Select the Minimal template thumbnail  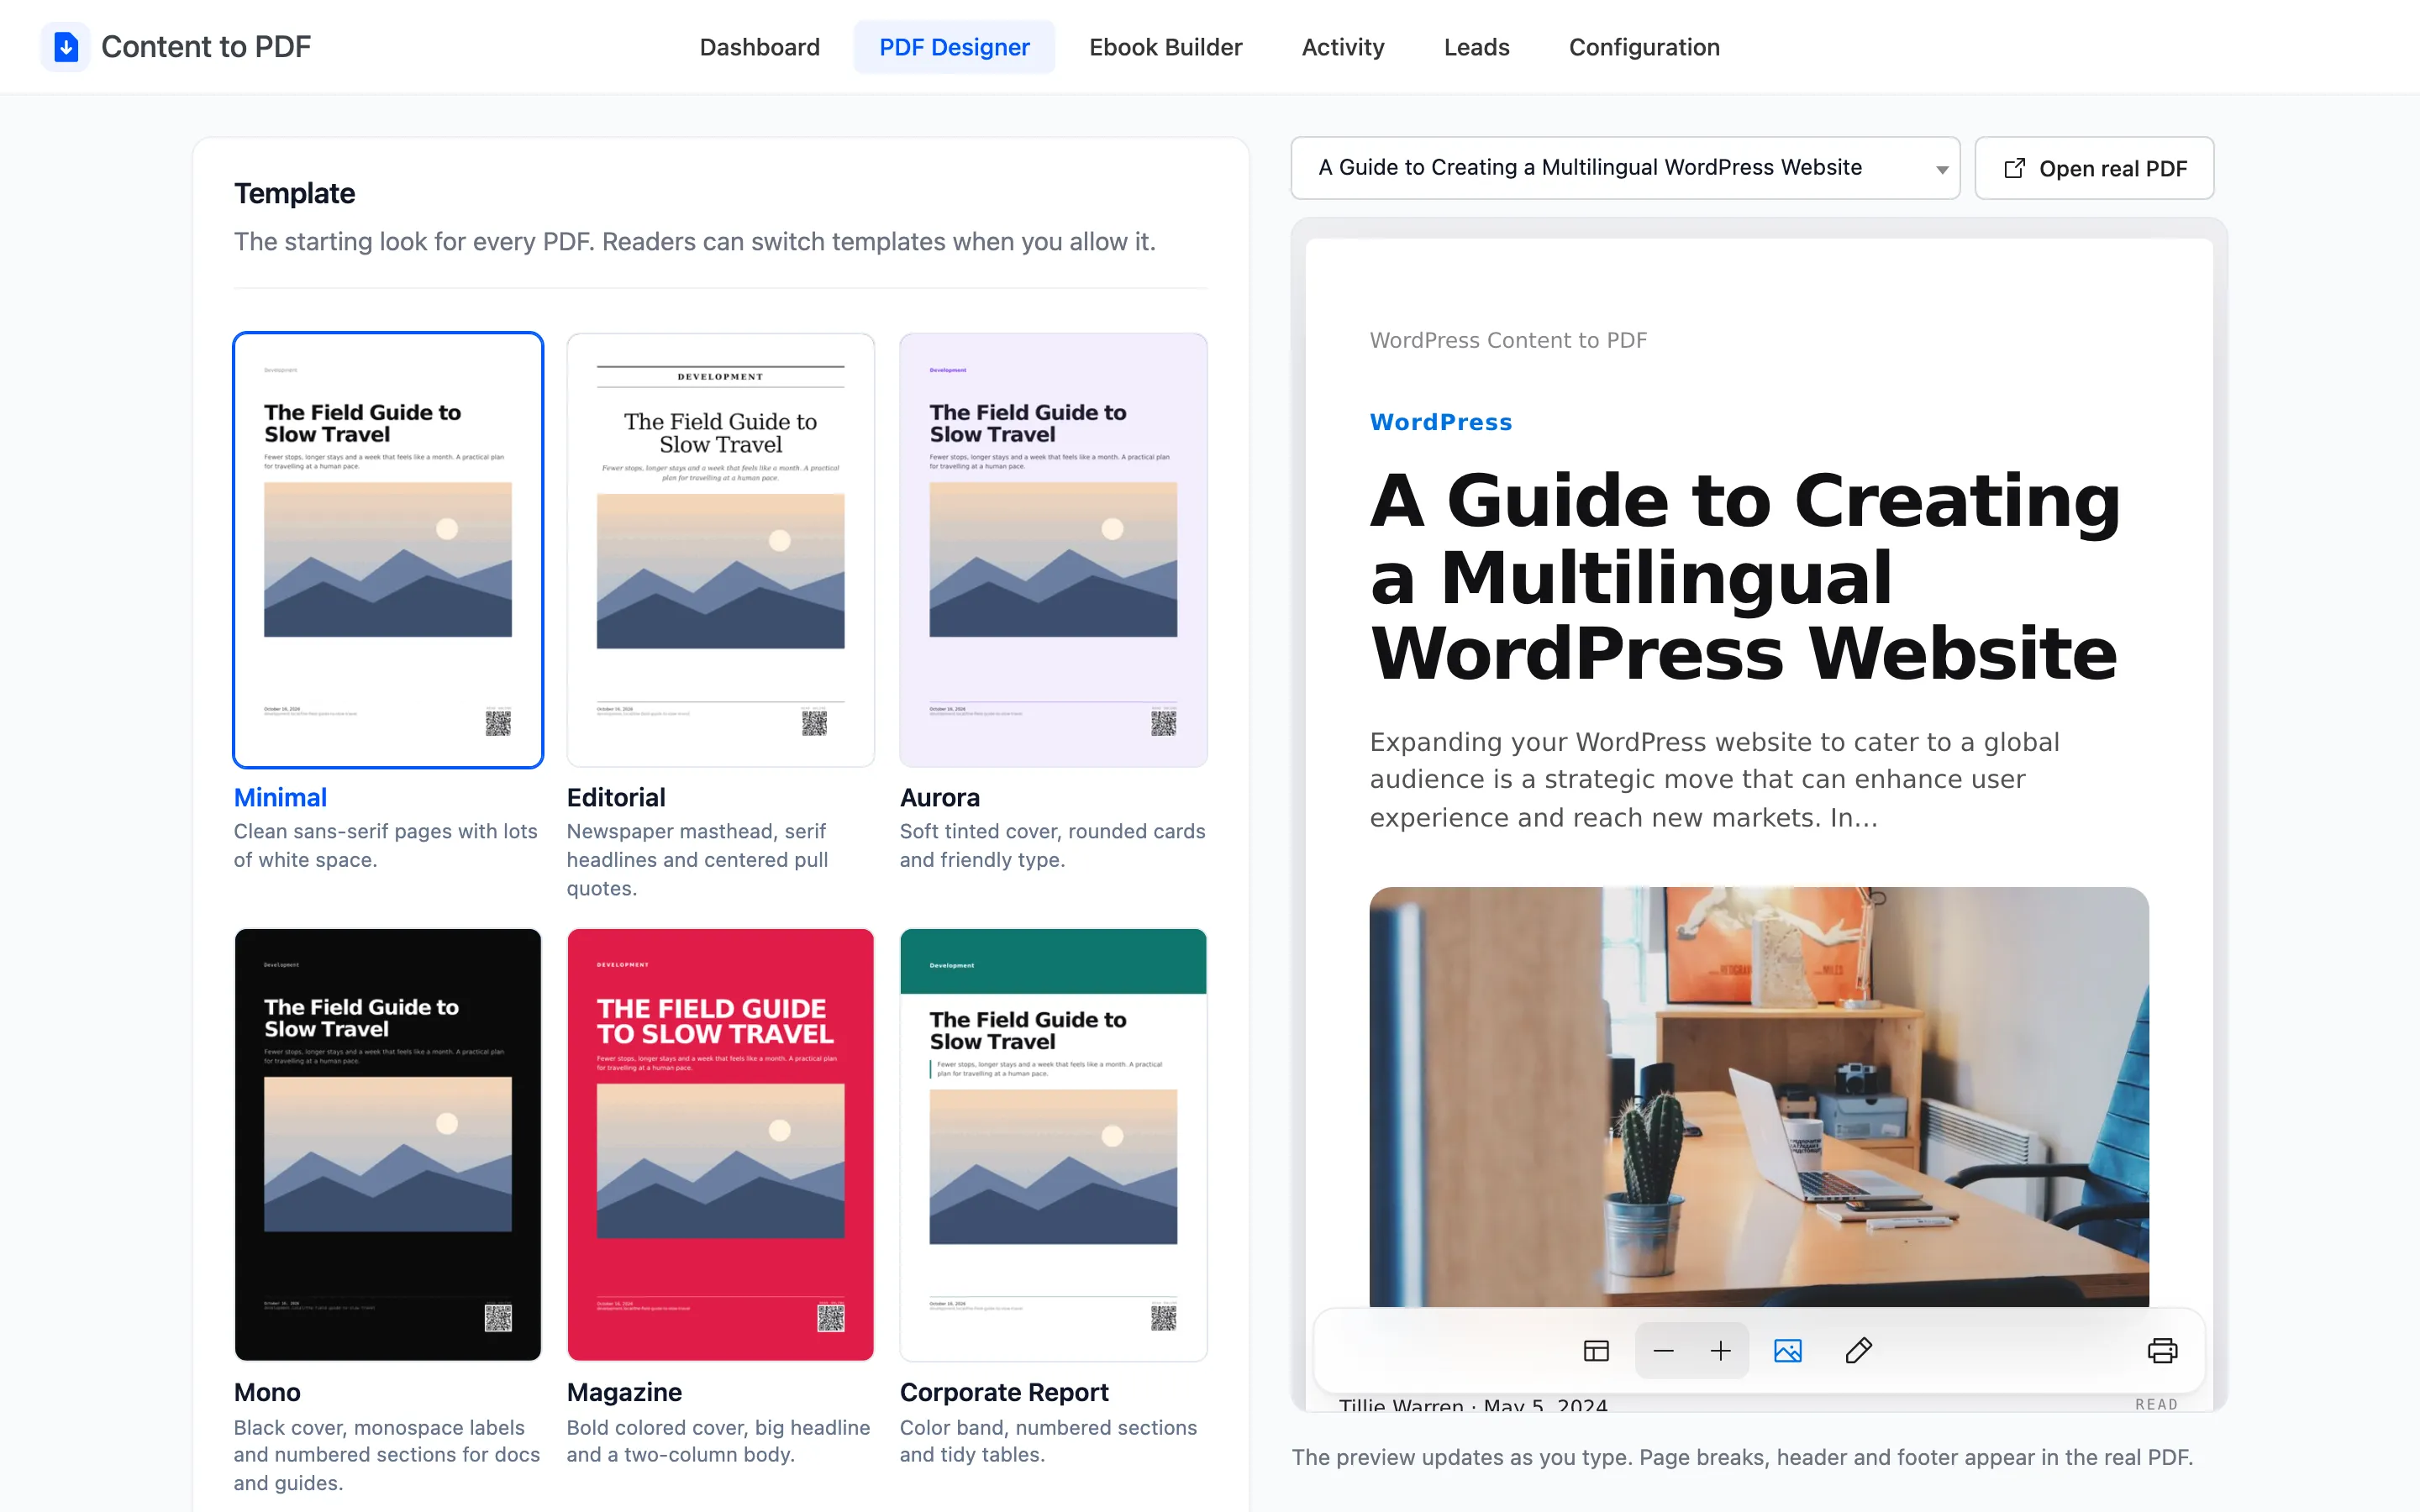tap(388, 550)
